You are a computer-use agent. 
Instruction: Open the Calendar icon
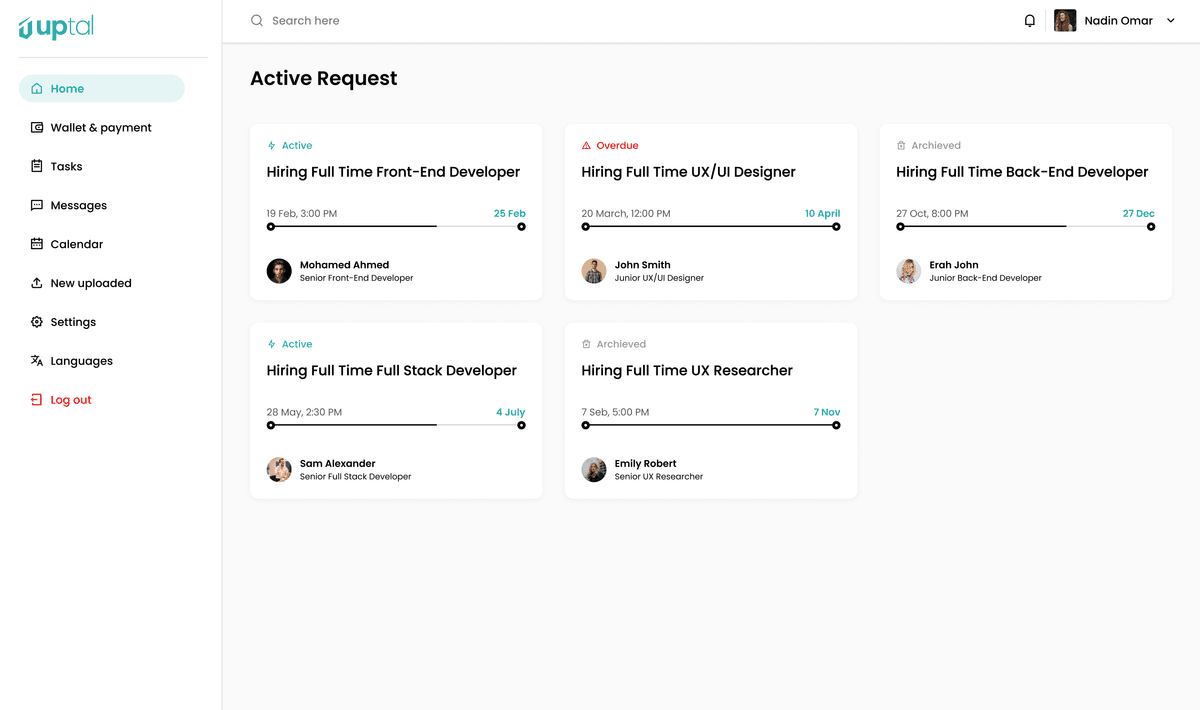click(x=35, y=244)
